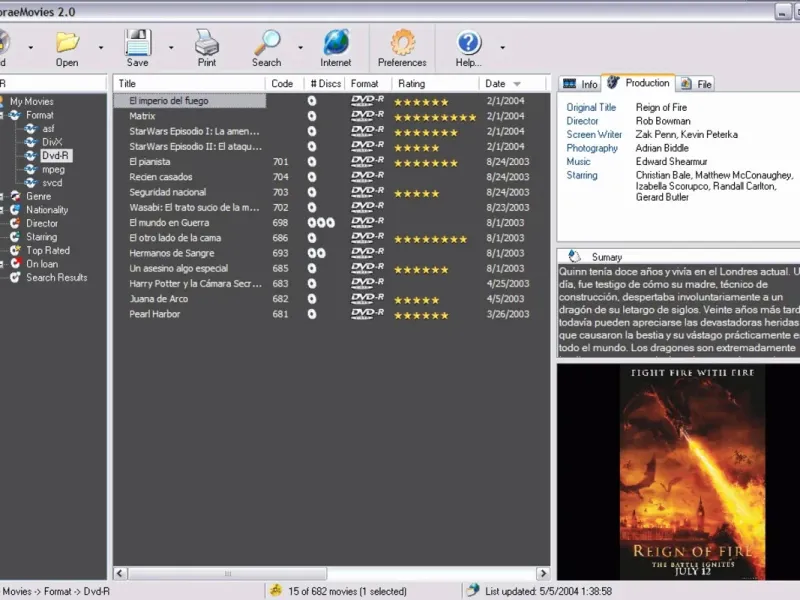Select the movie El imperio del fuego
Image resolution: width=800 pixels, height=600 pixels.
click(x=169, y=101)
